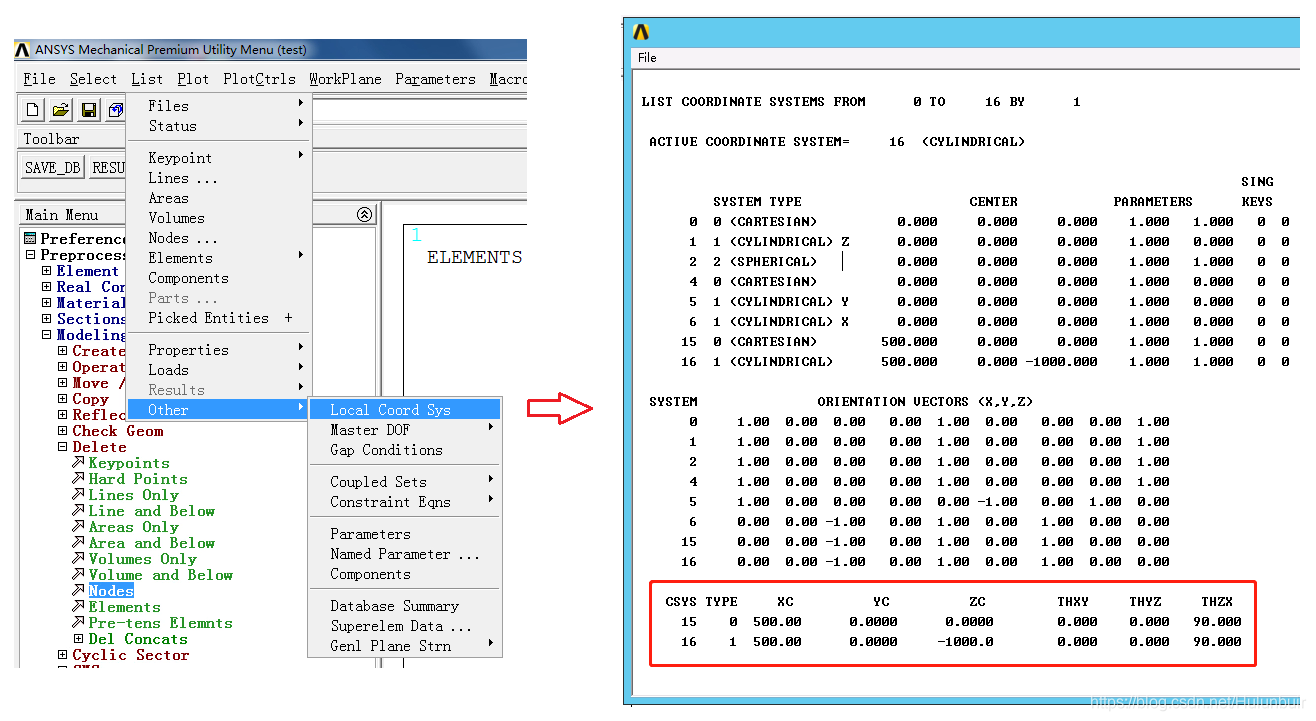
Task: Choose Superelem Data ... entry
Action: pos(404,626)
